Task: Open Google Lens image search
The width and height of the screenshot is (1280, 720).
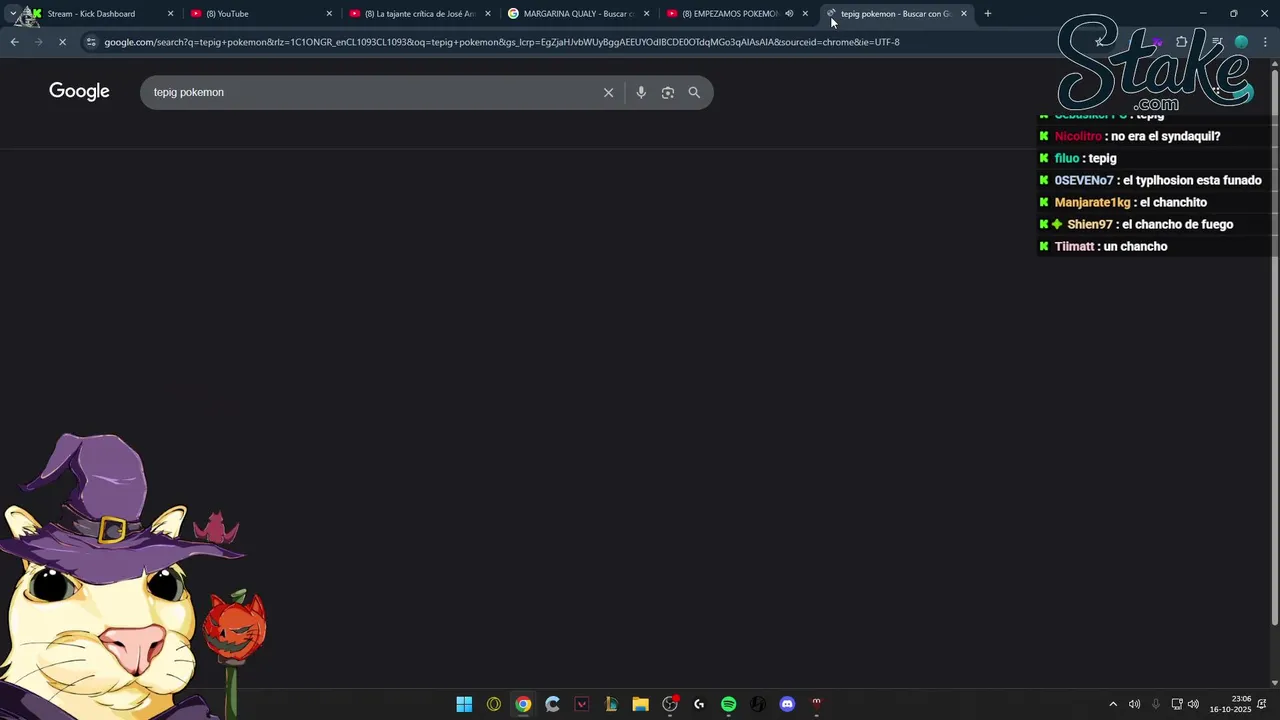Action: point(668,93)
